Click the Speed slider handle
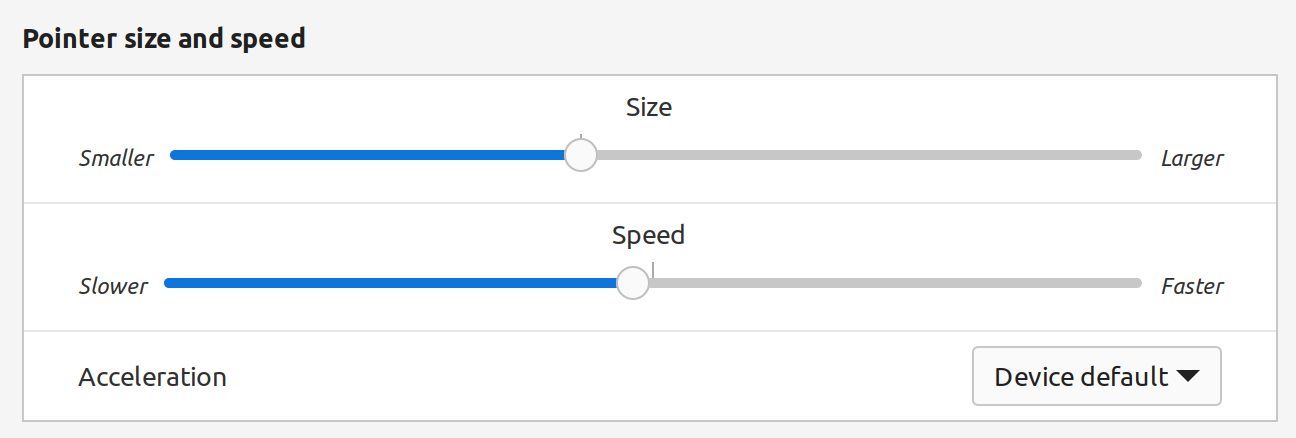The image size is (1296, 438). pos(632,283)
